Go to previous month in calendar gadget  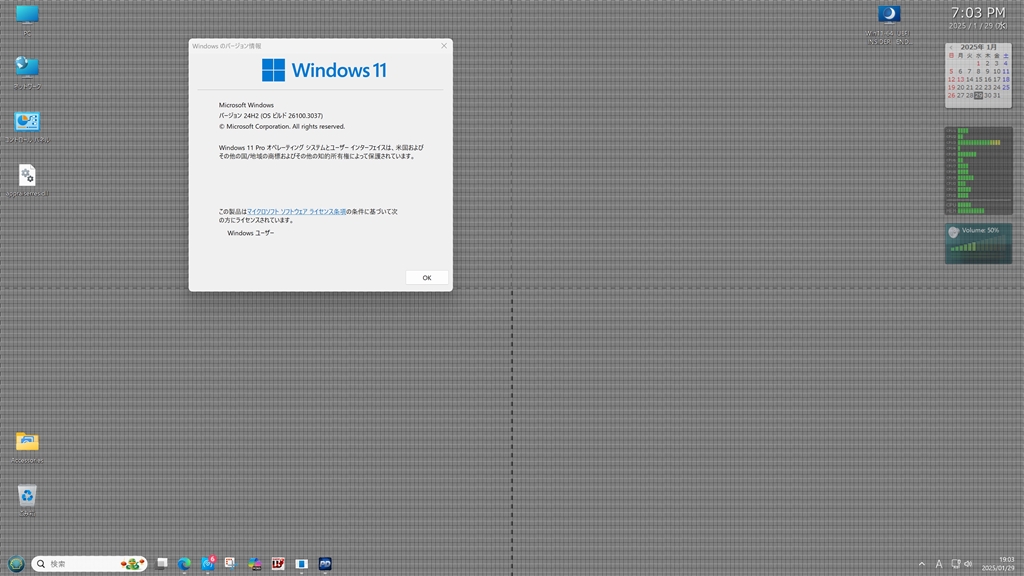point(951,48)
